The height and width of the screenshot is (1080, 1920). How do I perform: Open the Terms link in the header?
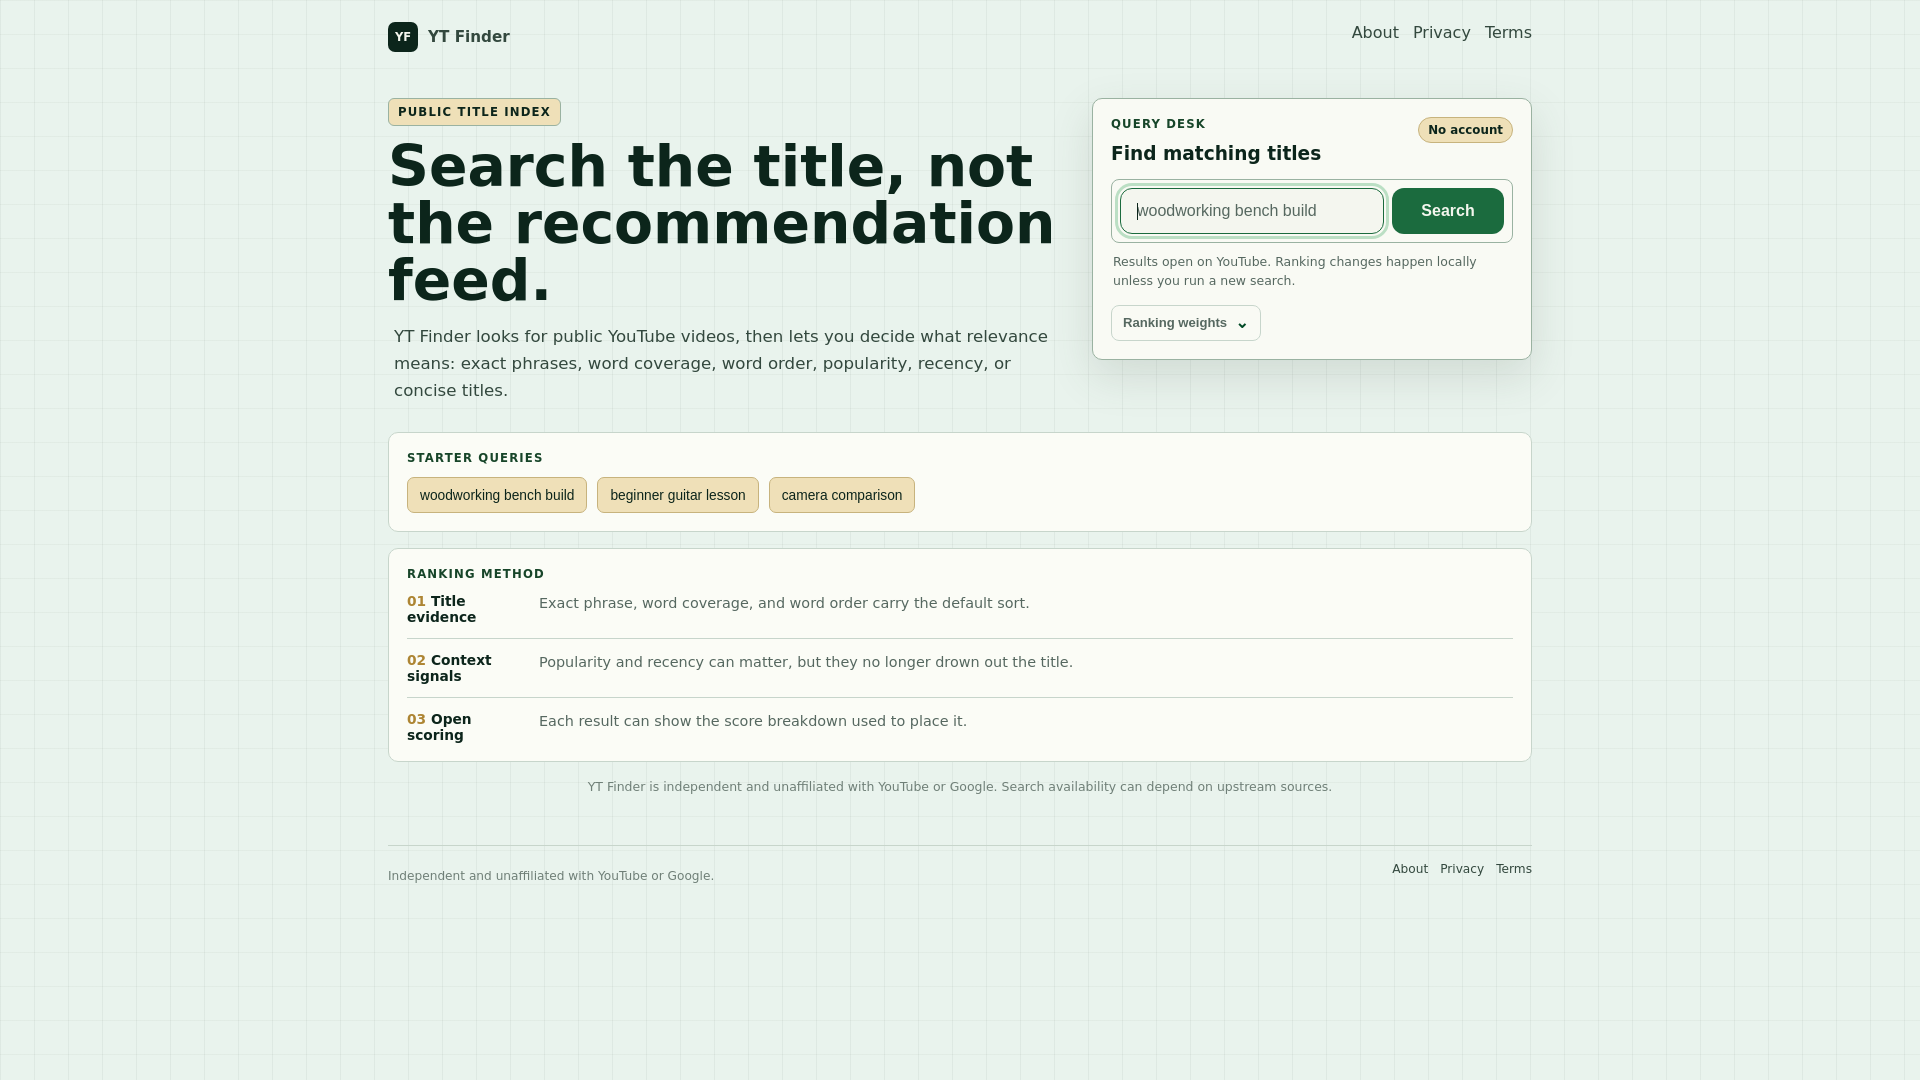(x=1508, y=33)
